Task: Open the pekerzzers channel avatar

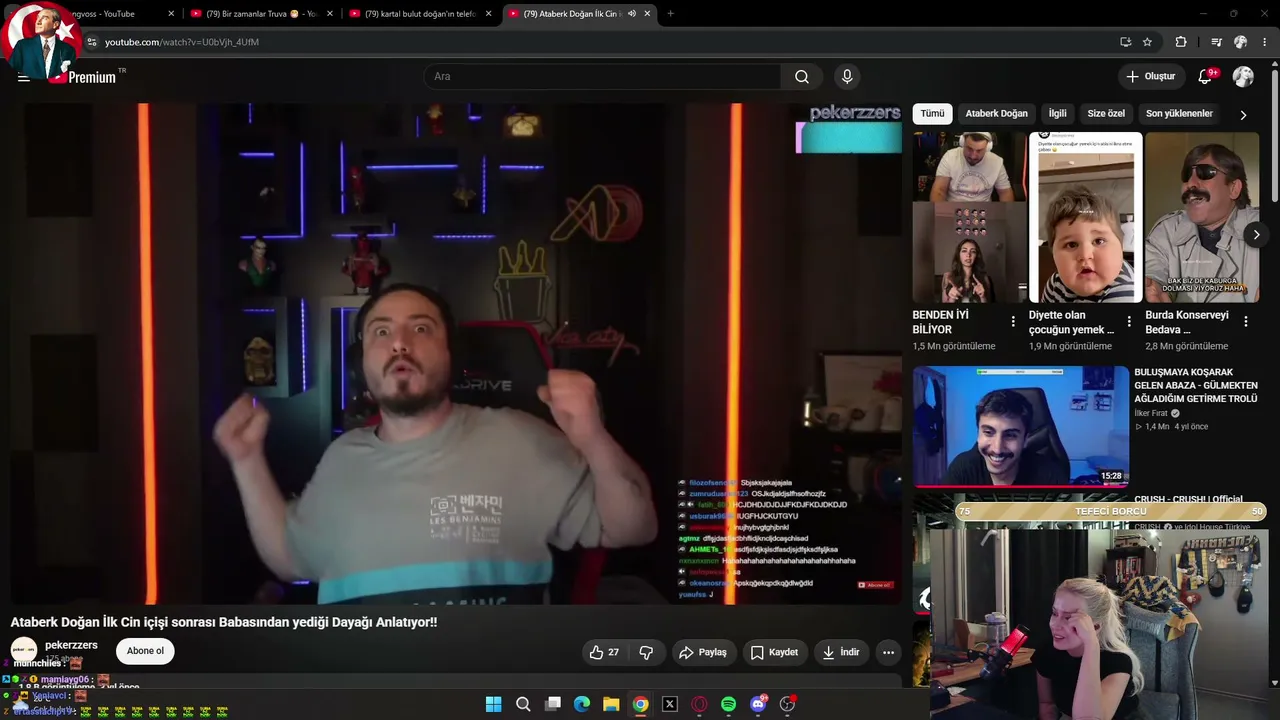Action: 24,651
